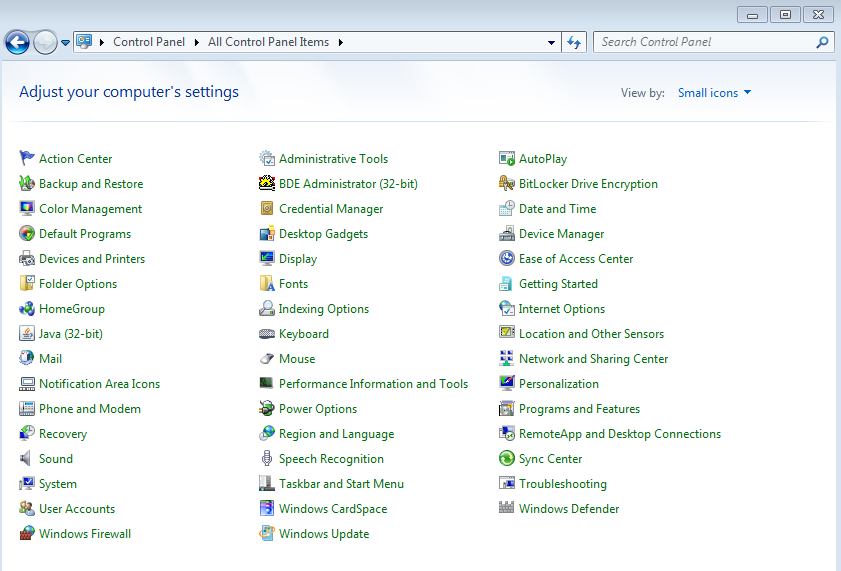Open the Taskbar and Start Menu link
The image size is (841, 571).
[341, 484]
